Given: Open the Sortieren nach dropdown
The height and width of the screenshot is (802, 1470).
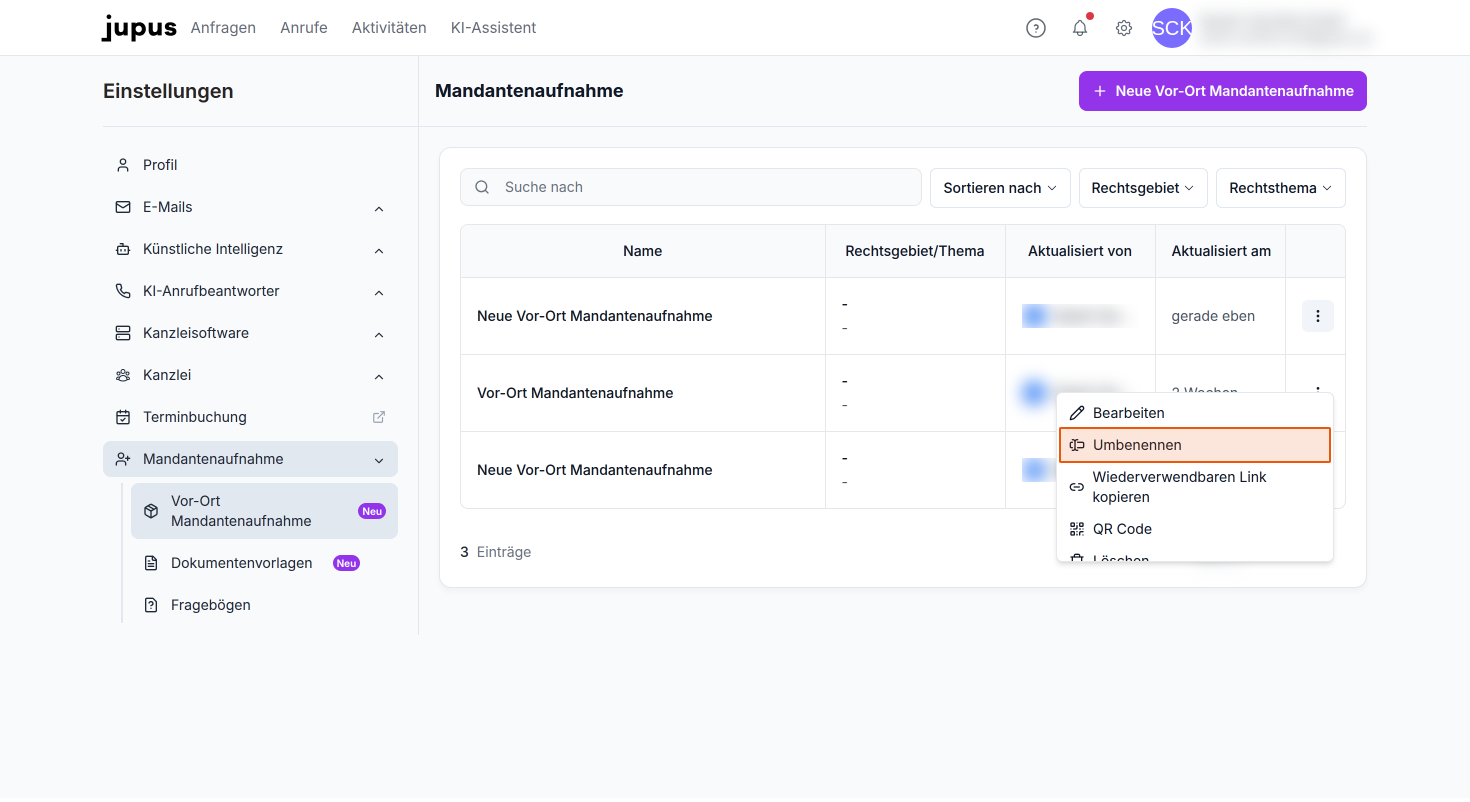Looking at the screenshot, I should pos(1000,188).
